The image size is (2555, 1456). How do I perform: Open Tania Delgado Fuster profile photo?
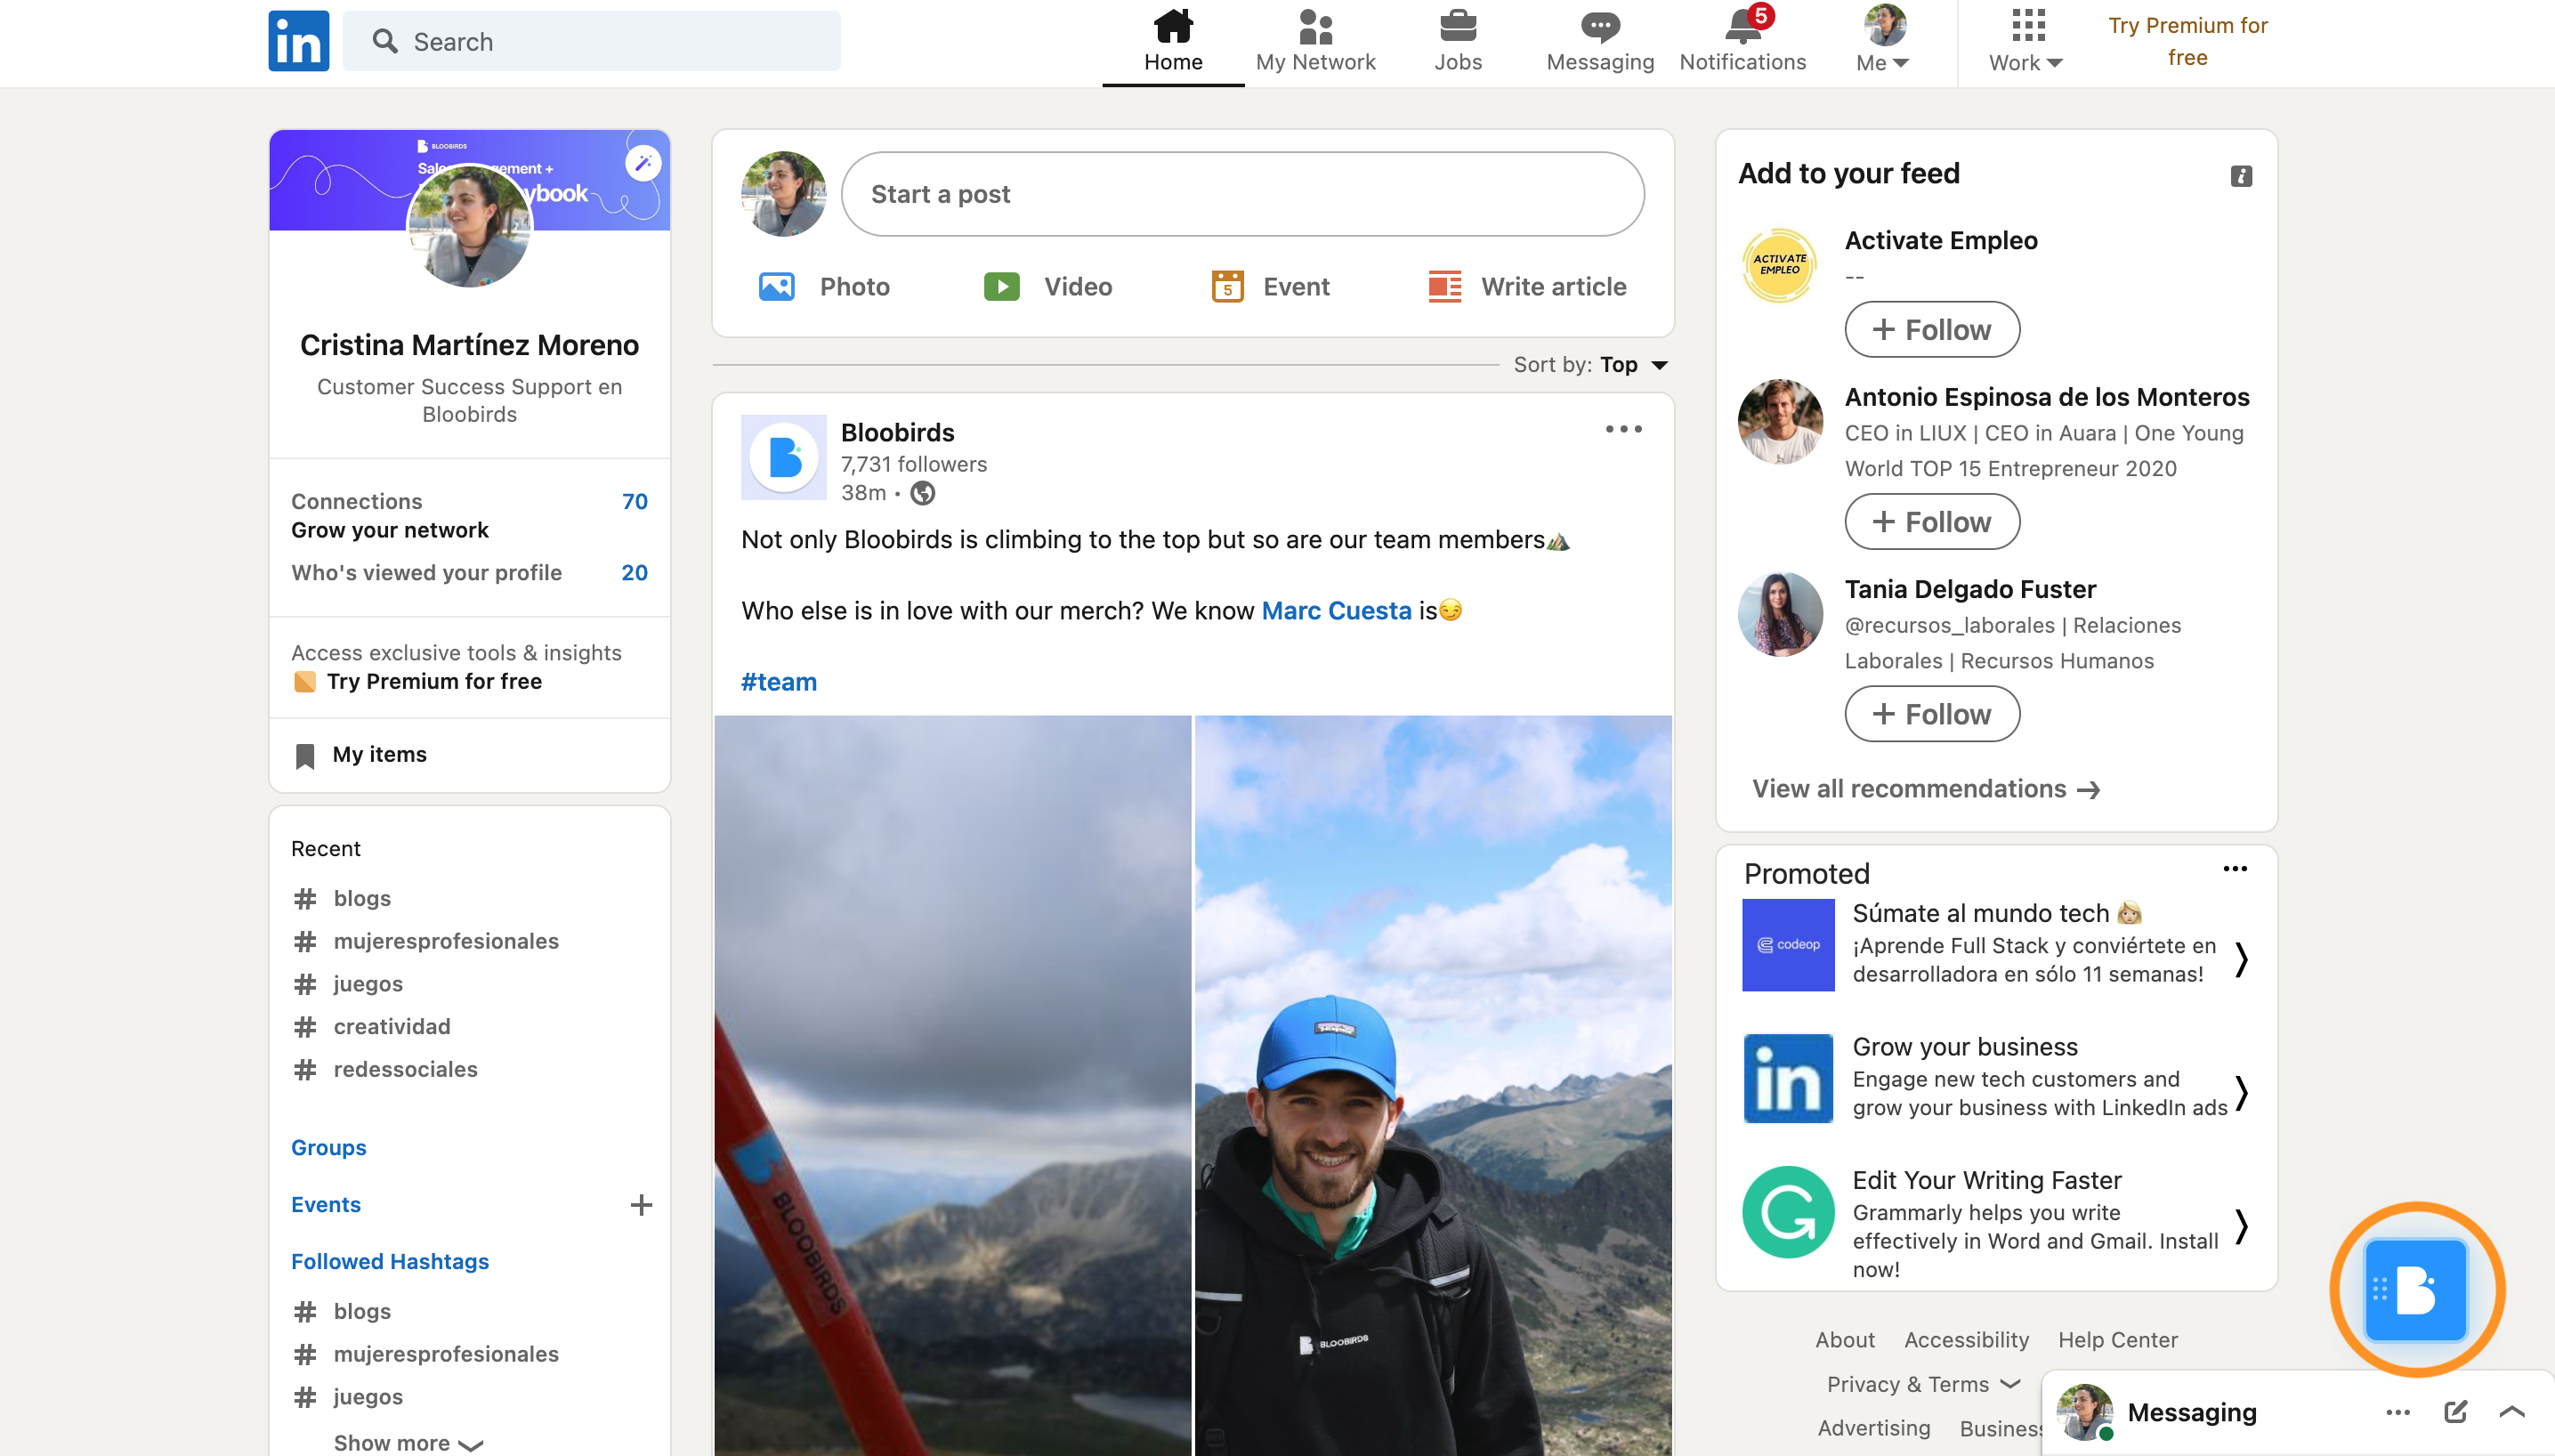point(1779,613)
